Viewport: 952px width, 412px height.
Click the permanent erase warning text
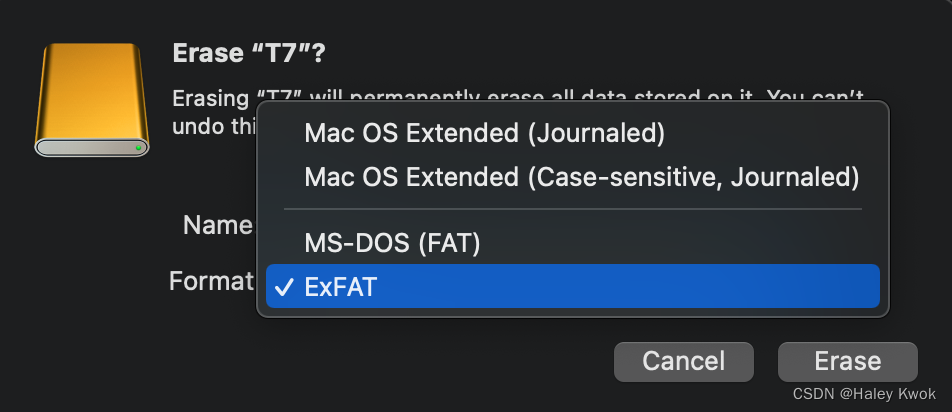coord(518,97)
